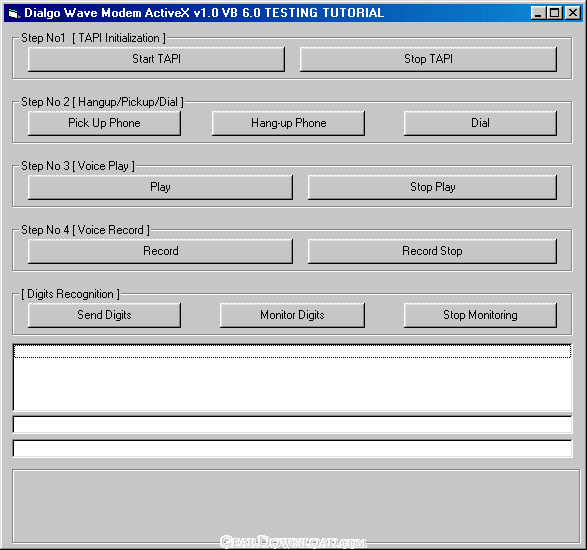Click the Record Stop button
Viewport: 587px width, 550px height.
432,251
